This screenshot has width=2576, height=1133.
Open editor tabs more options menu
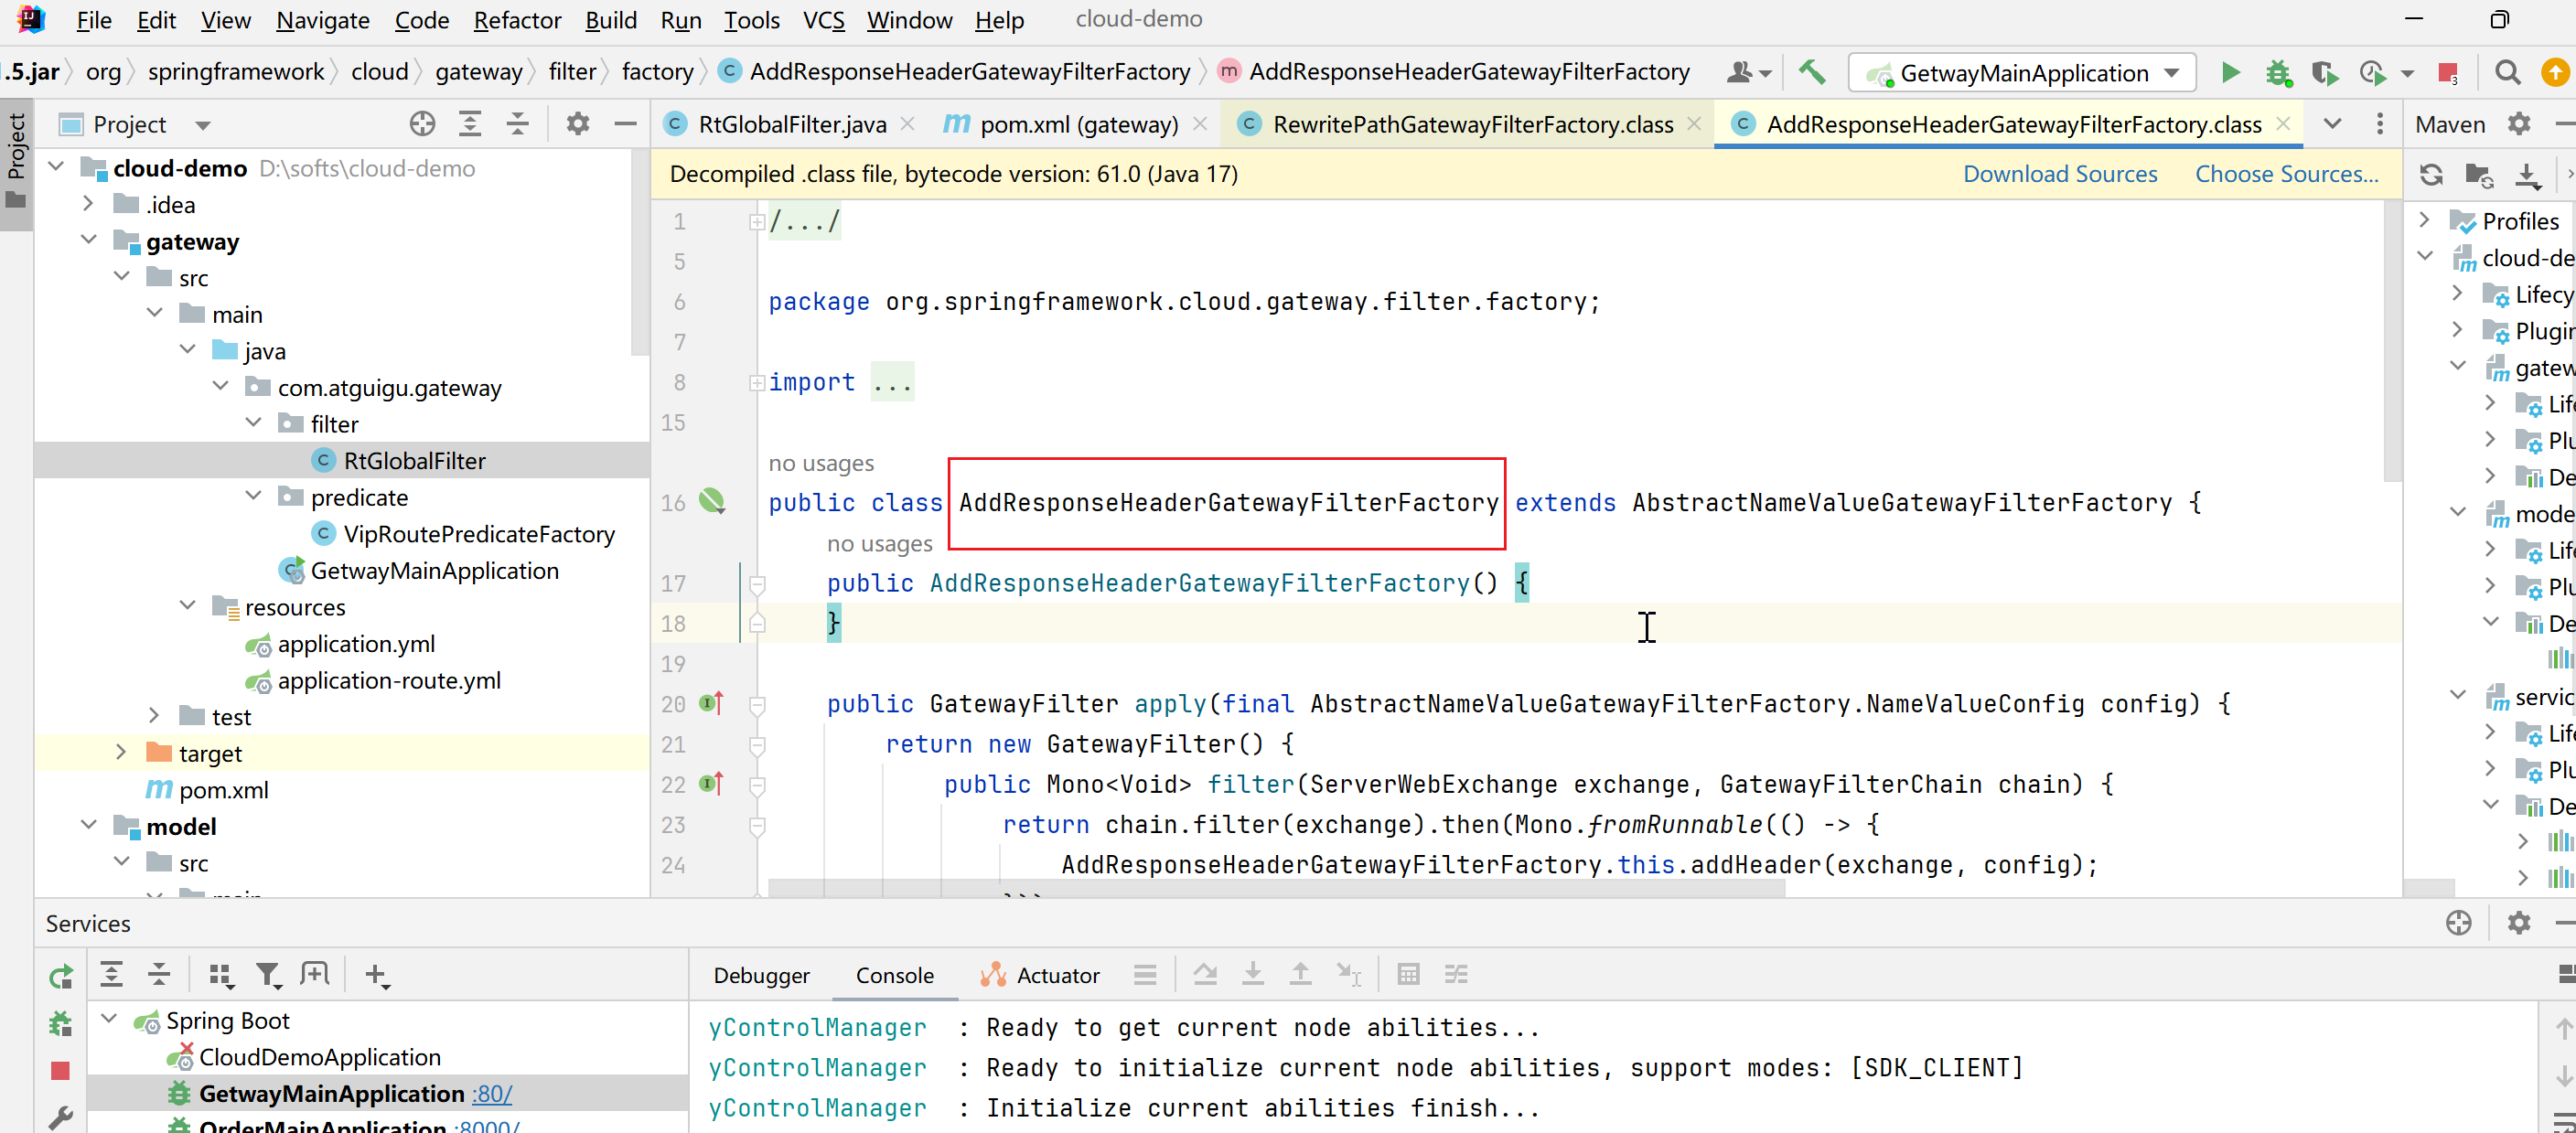click(x=2380, y=124)
